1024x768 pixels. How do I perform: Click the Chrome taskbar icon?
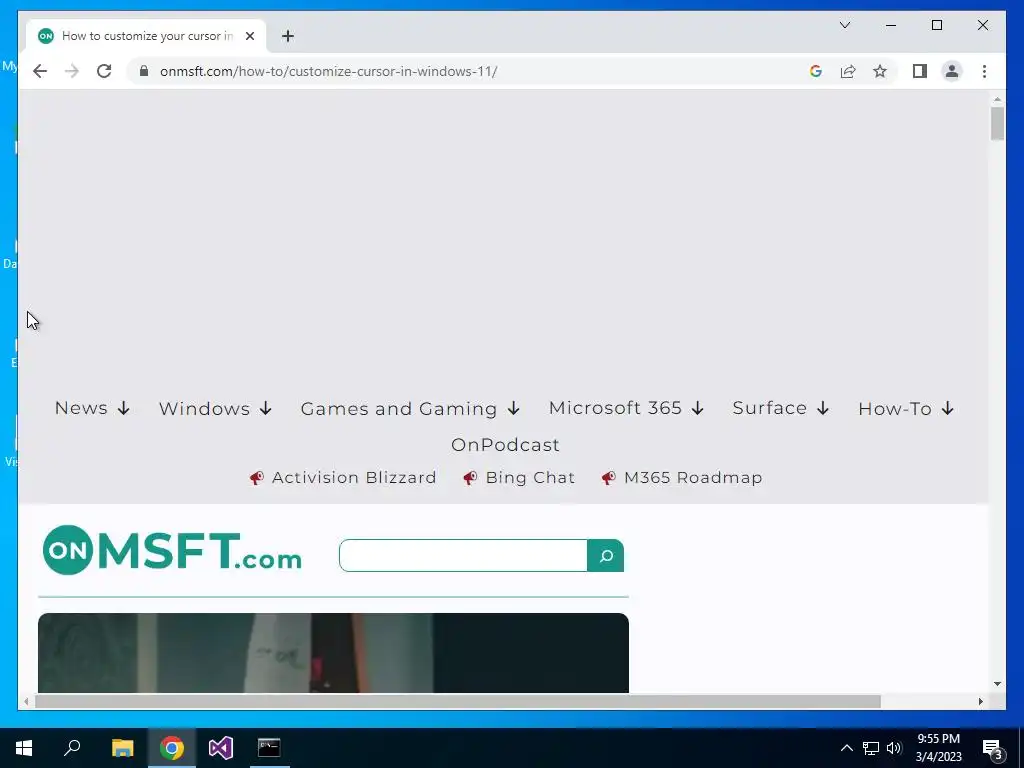click(172, 748)
